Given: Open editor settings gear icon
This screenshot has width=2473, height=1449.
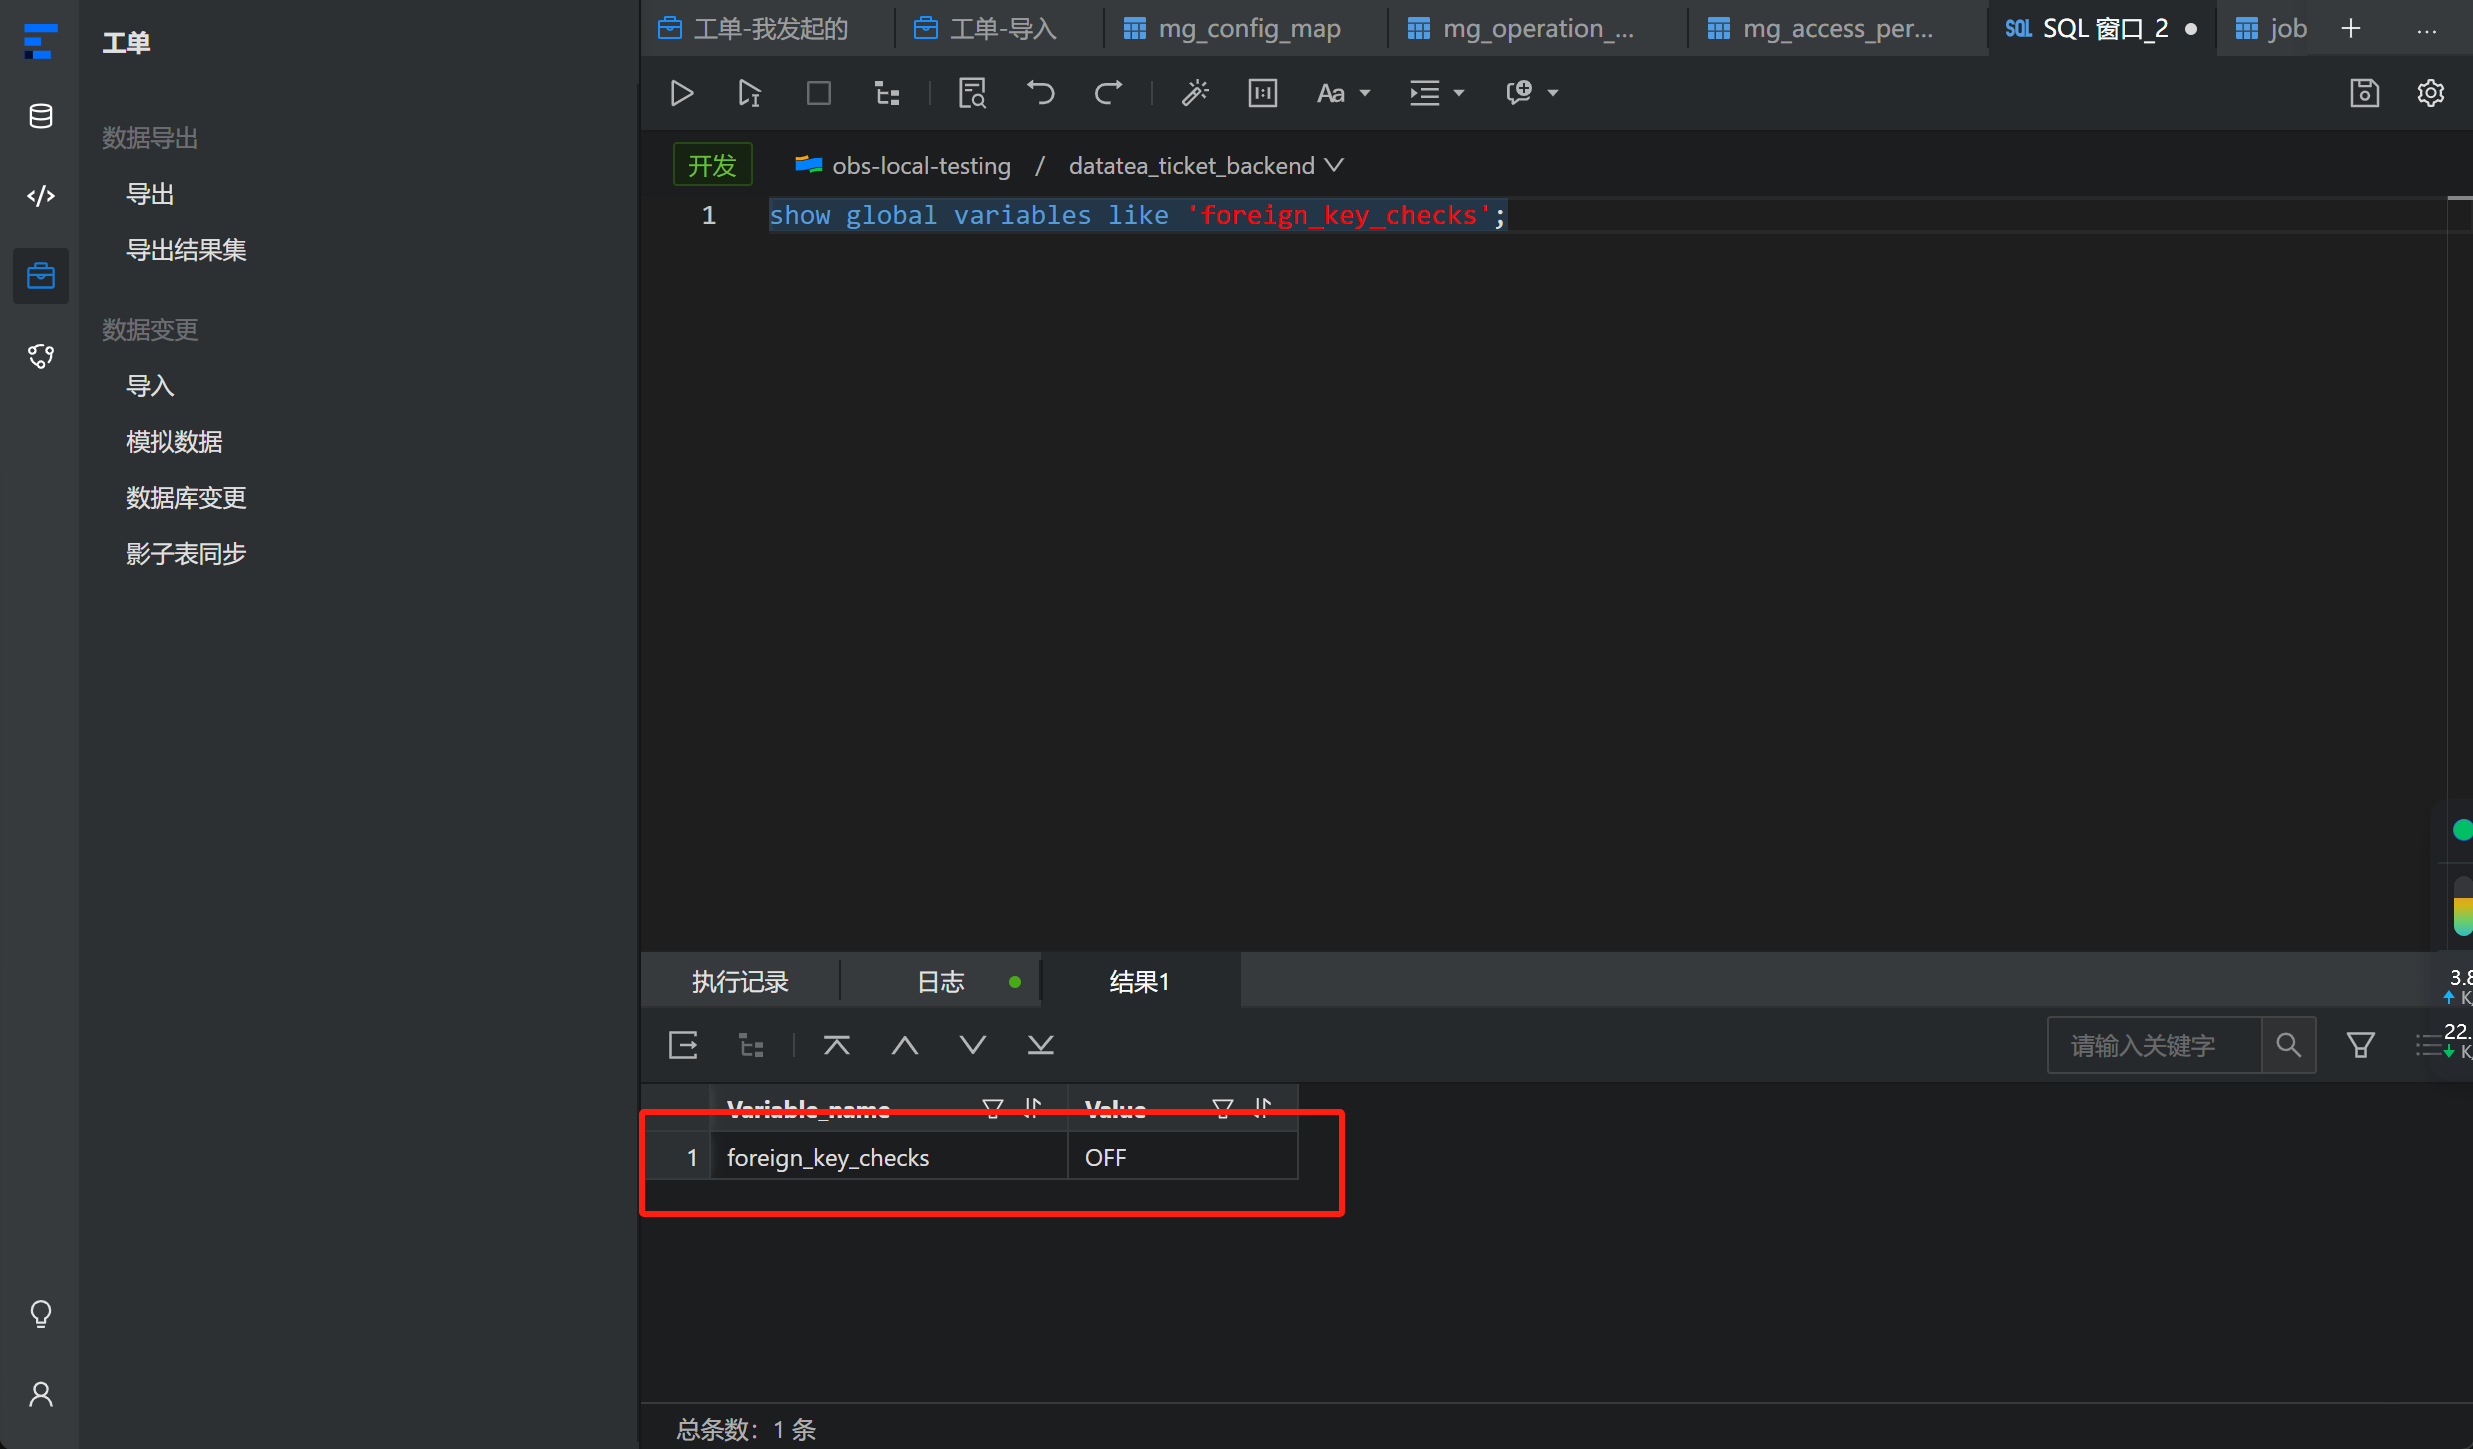Looking at the screenshot, I should click(x=2431, y=93).
